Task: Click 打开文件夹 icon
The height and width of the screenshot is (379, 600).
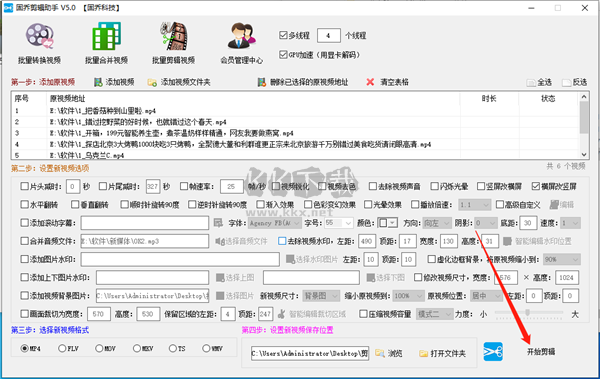Action: (x=423, y=353)
